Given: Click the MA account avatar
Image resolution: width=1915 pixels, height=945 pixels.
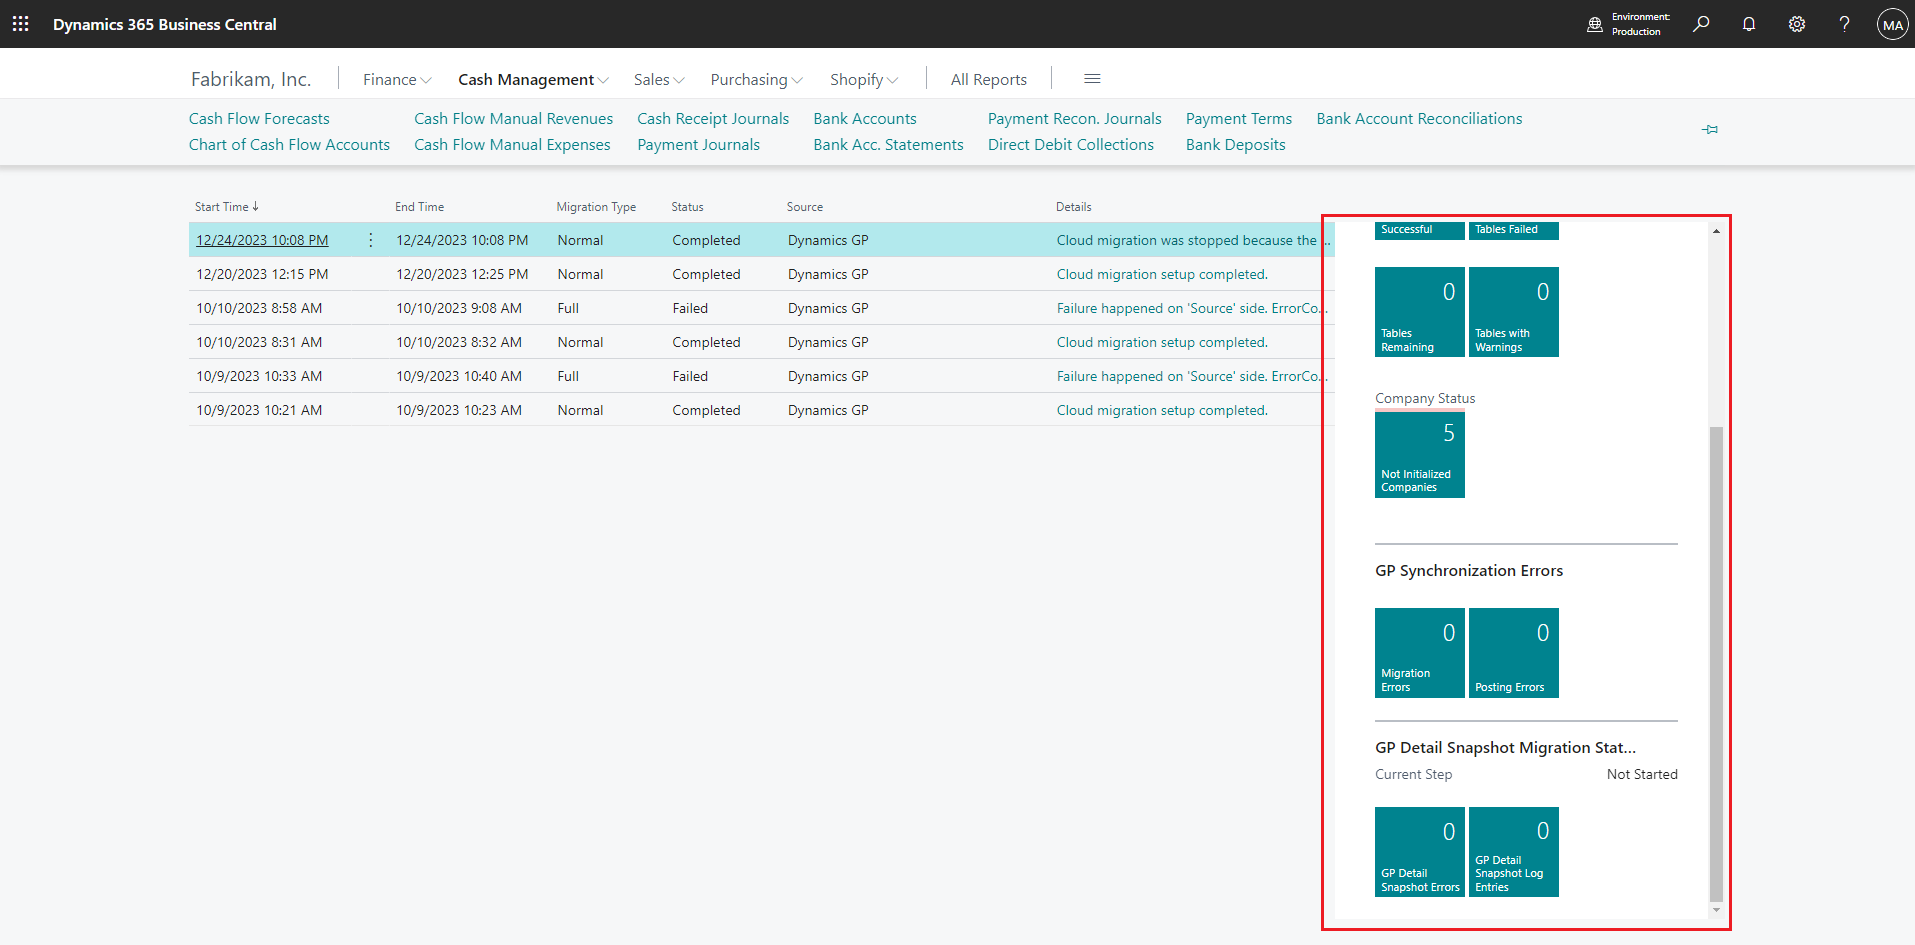Looking at the screenshot, I should pos(1891,23).
